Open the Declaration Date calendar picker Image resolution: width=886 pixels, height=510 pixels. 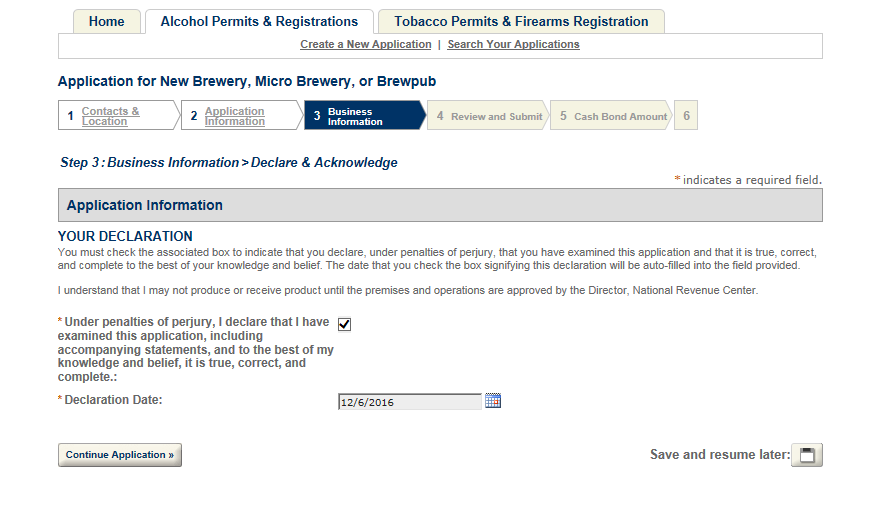point(492,401)
